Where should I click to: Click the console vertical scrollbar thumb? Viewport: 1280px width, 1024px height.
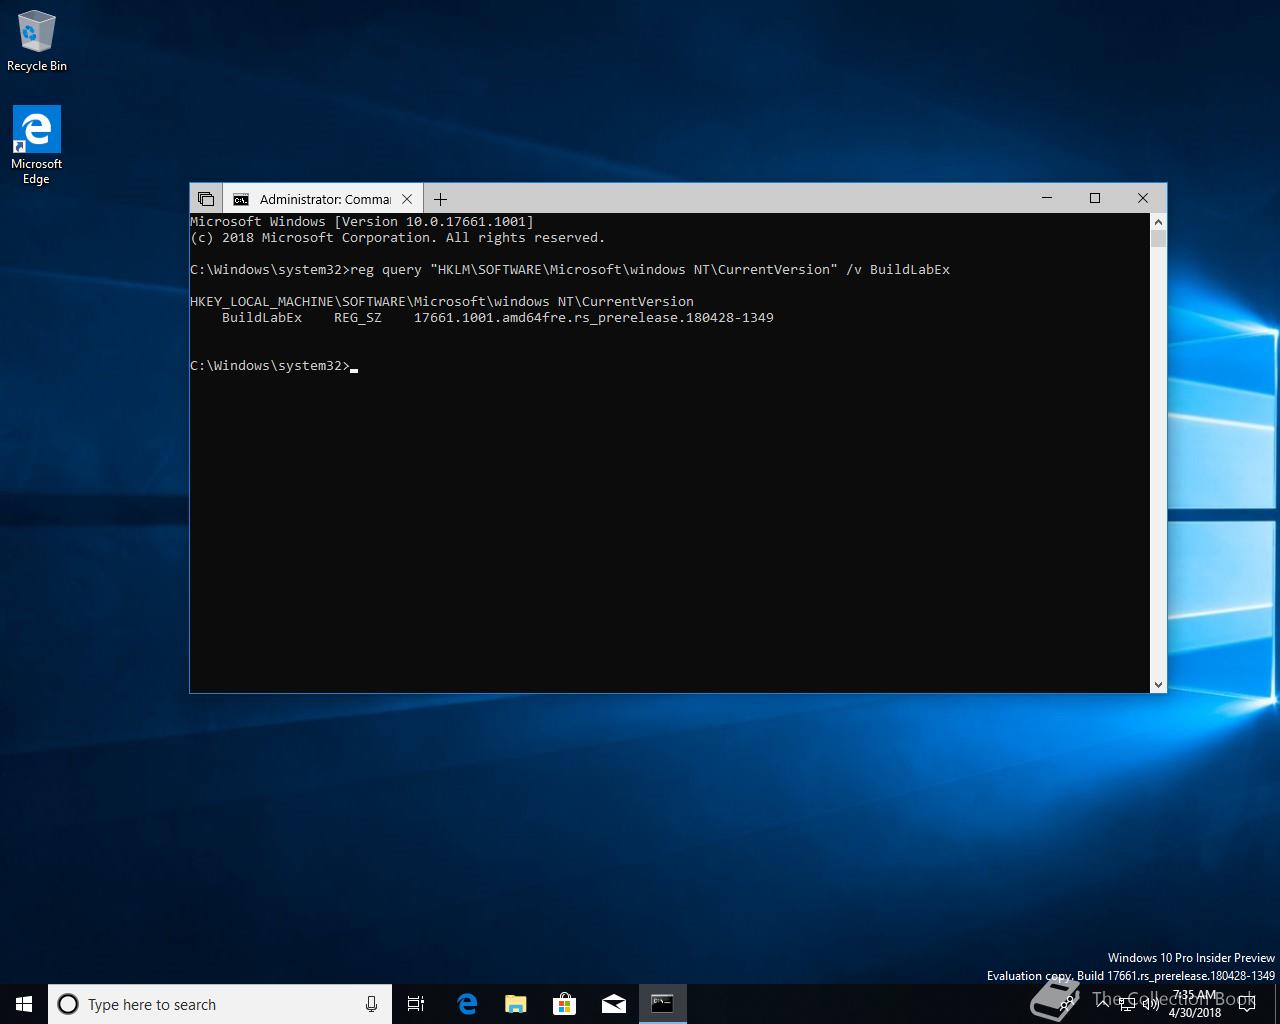click(x=1158, y=238)
